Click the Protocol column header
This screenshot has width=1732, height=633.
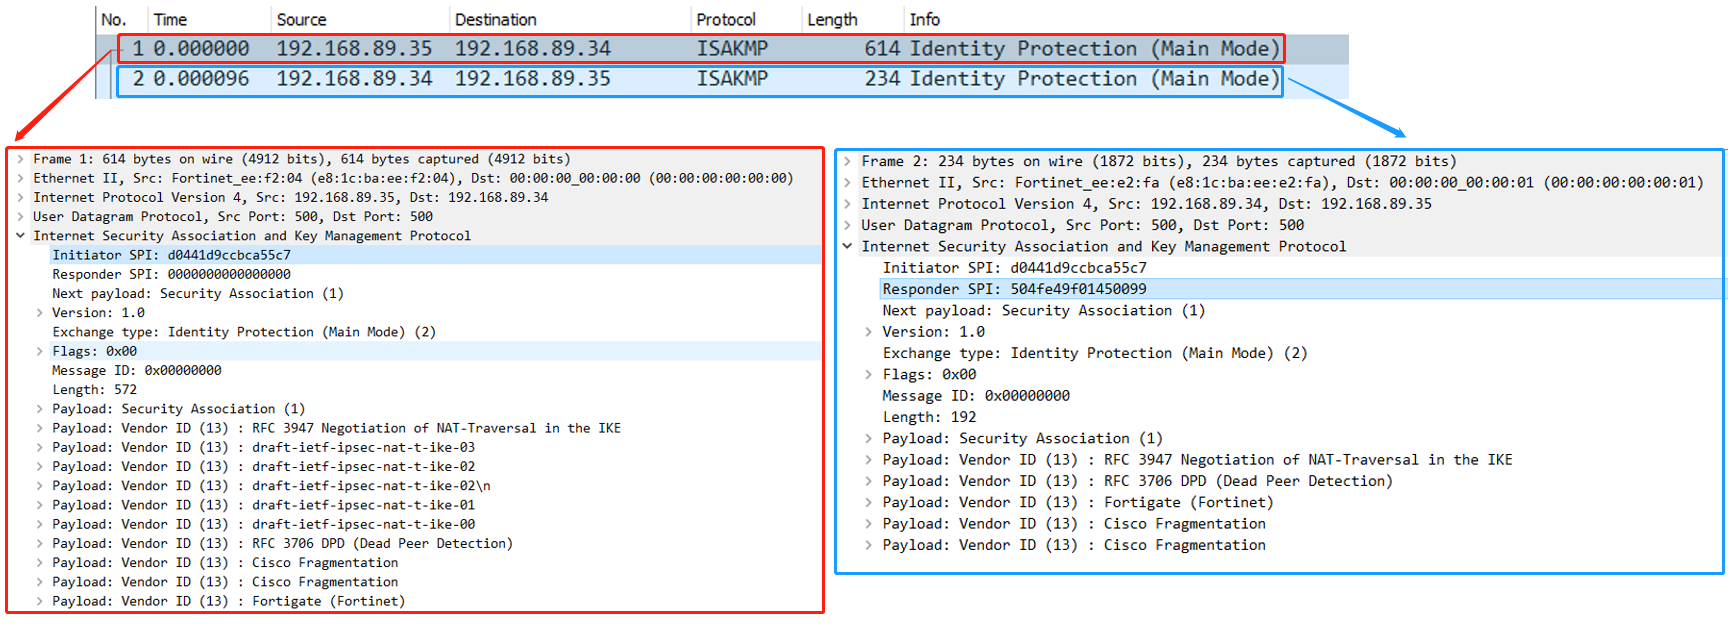point(725,20)
